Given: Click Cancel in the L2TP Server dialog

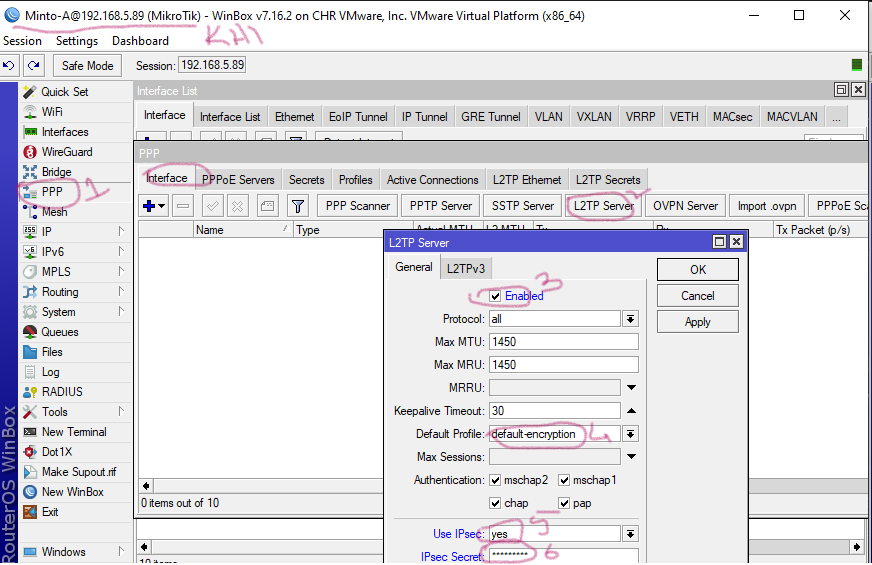Looking at the screenshot, I should [x=697, y=296].
